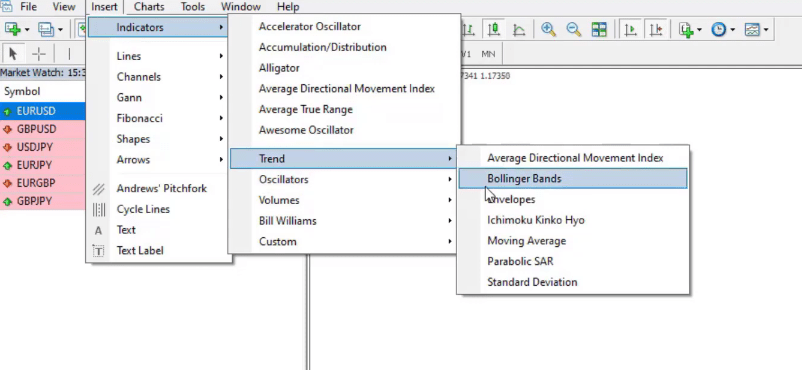Select GBPUSD in Market Watch
Screen dimensions: 802x370
point(42,129)
